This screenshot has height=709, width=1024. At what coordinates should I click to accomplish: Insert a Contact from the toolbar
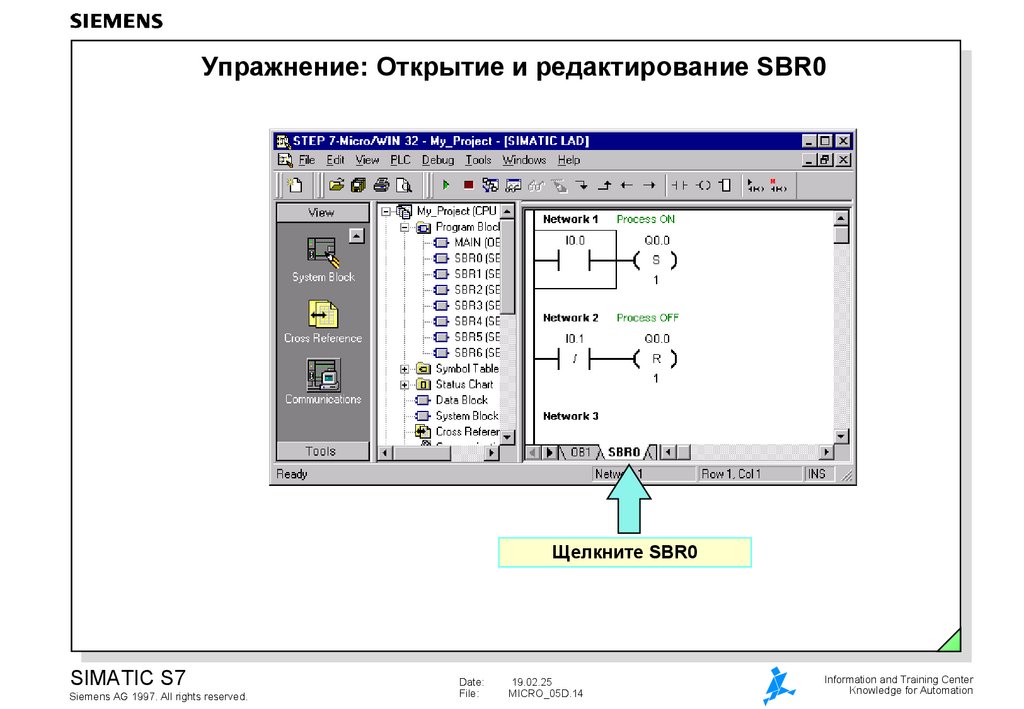coord(680,185)
